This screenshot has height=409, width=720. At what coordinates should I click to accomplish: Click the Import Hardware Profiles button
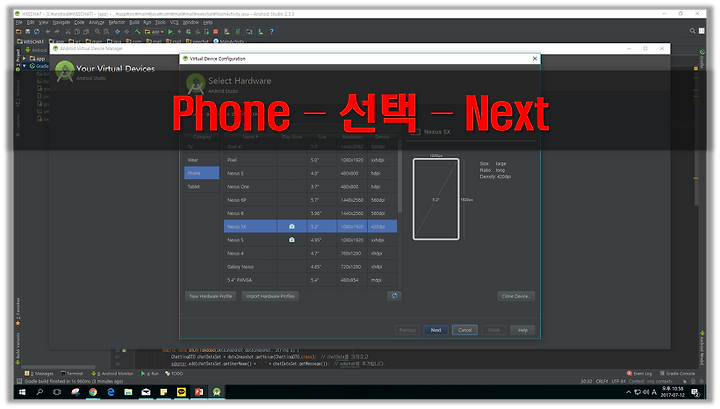(270, 296)
